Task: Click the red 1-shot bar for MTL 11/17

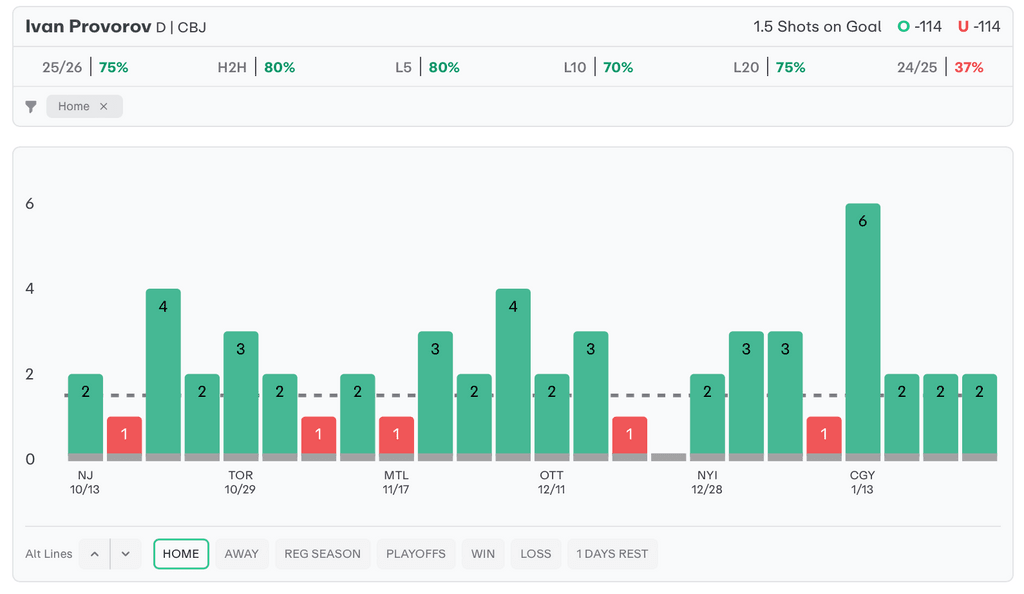Action: tap(396, 437)
